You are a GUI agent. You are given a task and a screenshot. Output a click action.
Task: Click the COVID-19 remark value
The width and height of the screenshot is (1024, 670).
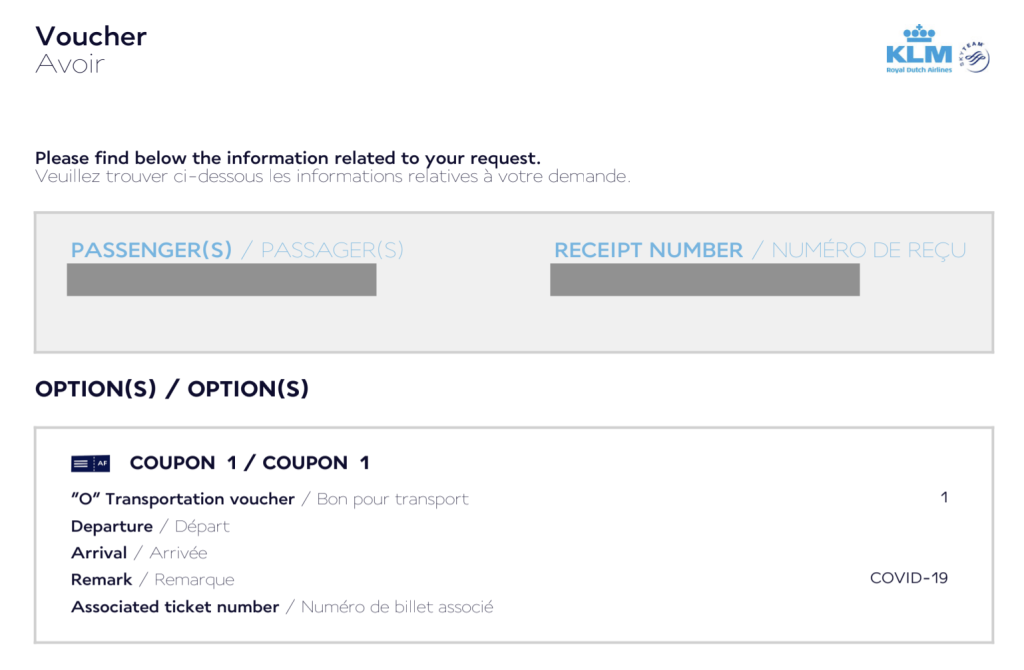(908, 578)
